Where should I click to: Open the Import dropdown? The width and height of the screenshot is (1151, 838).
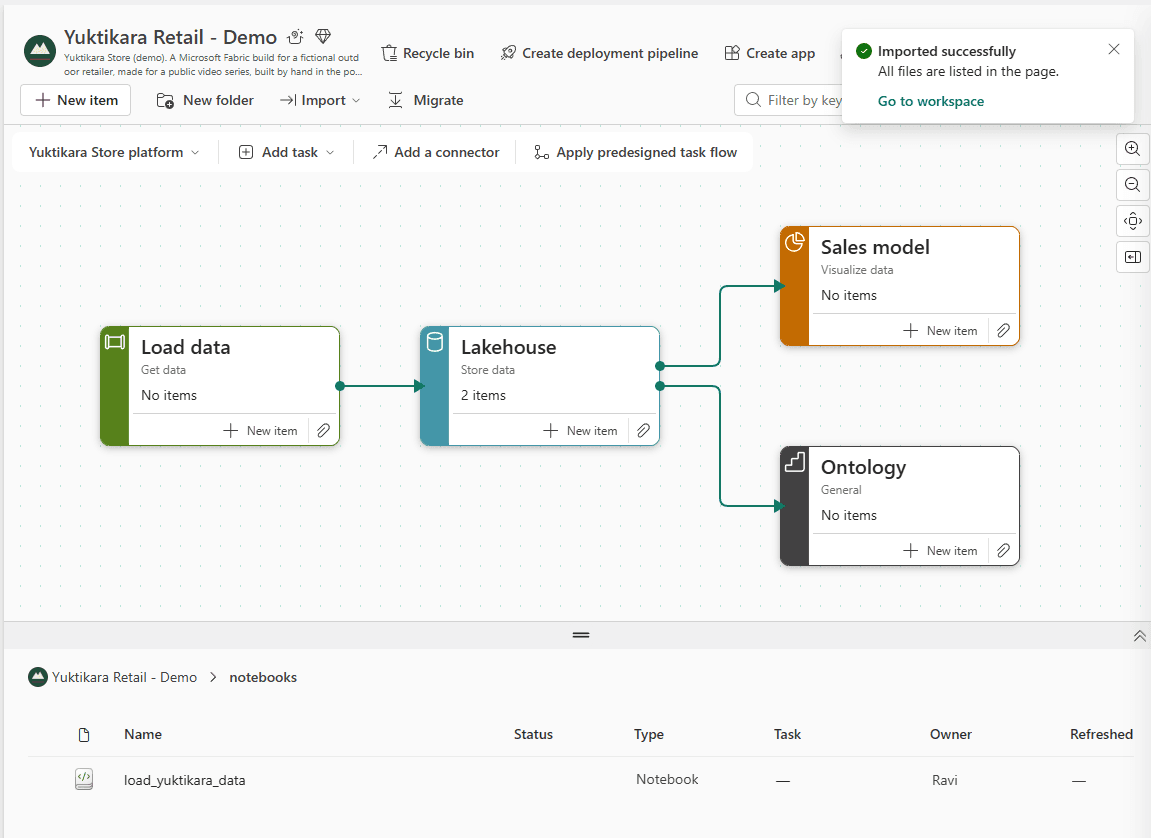[320, 100]
